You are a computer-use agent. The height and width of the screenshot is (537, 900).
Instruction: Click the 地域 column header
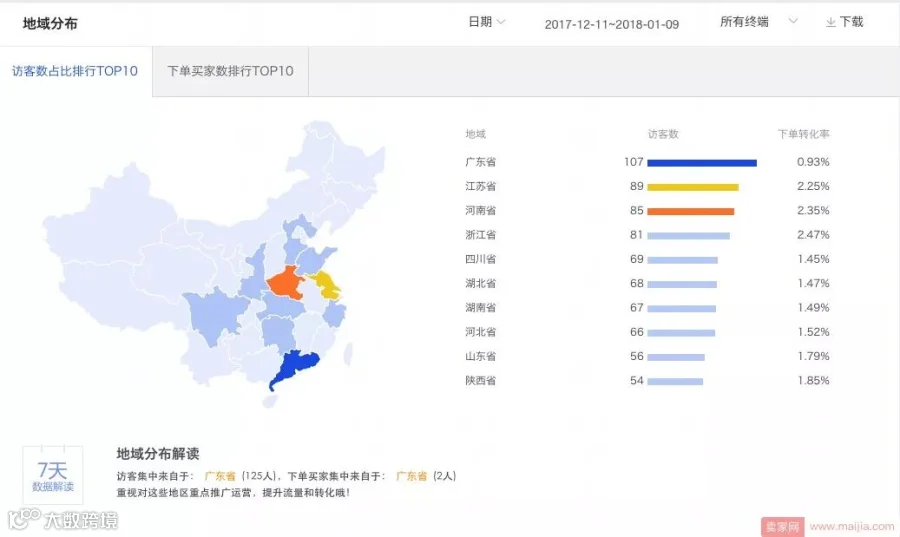[475, 134]
